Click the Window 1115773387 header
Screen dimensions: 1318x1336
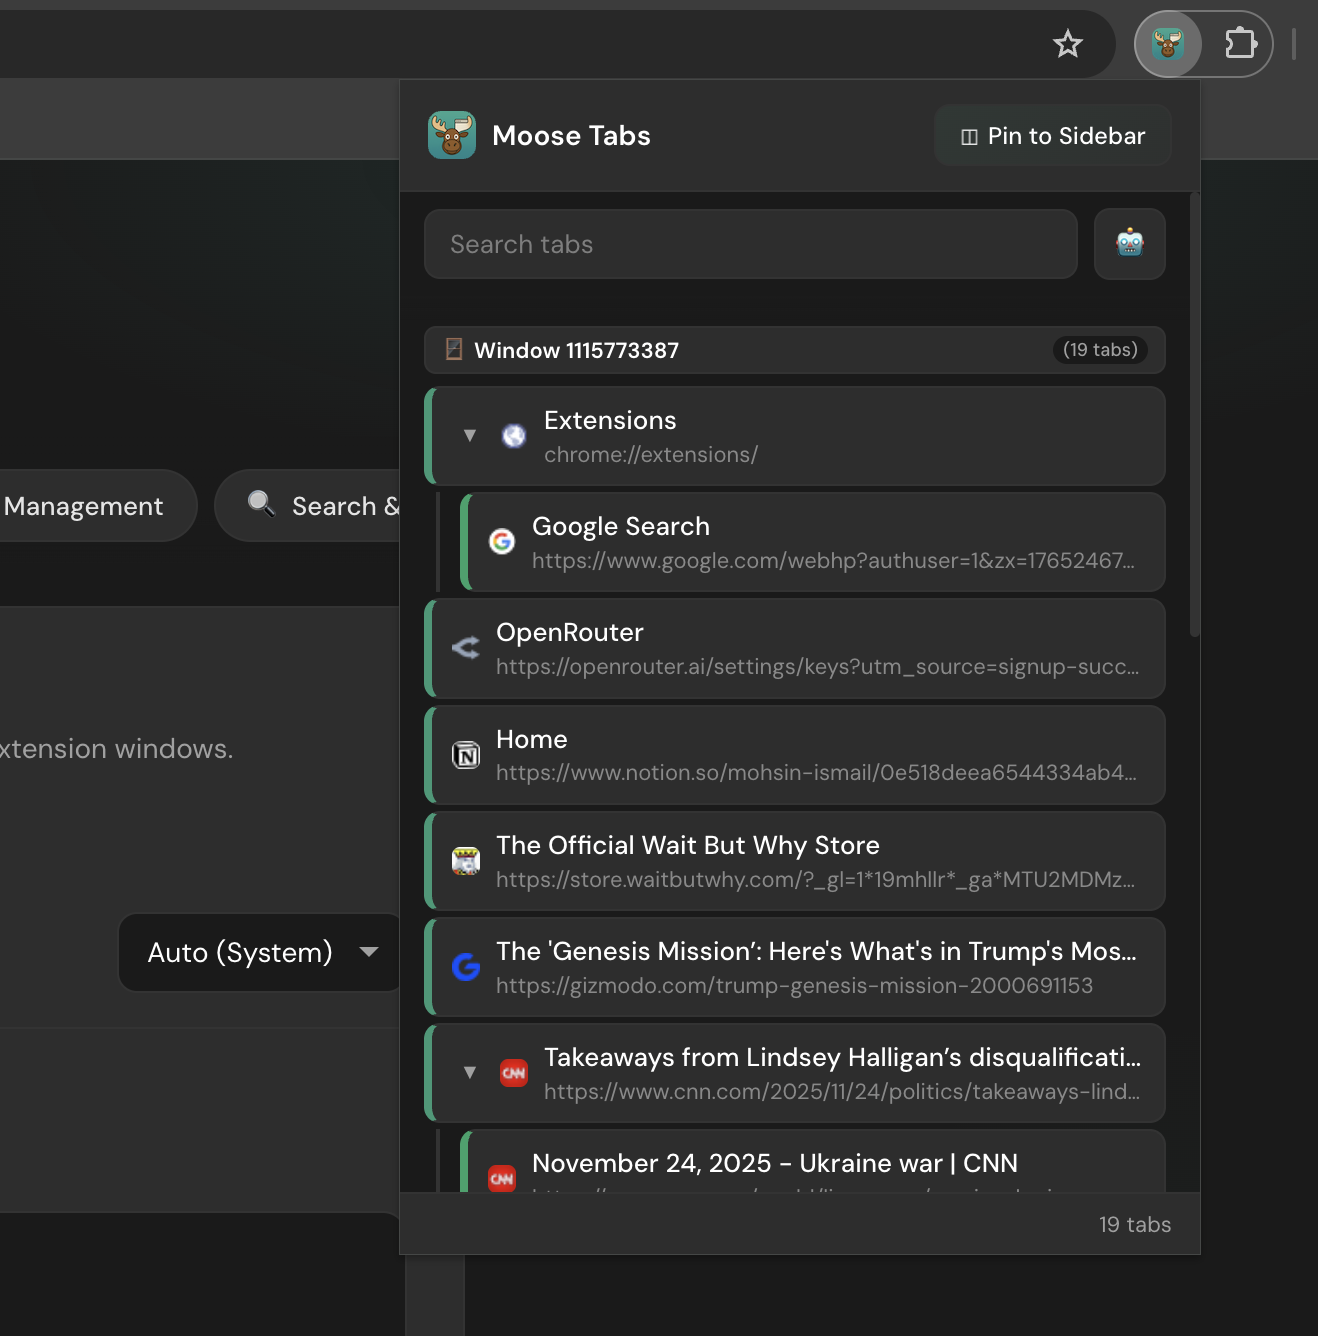[x=795, y=350]
